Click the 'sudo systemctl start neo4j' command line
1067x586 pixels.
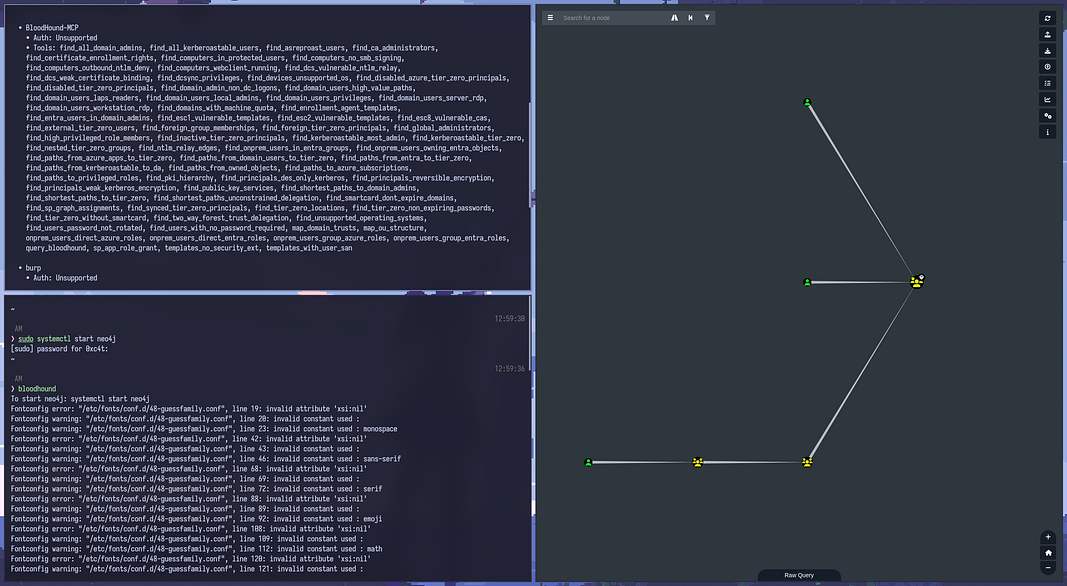pos(67,339)
